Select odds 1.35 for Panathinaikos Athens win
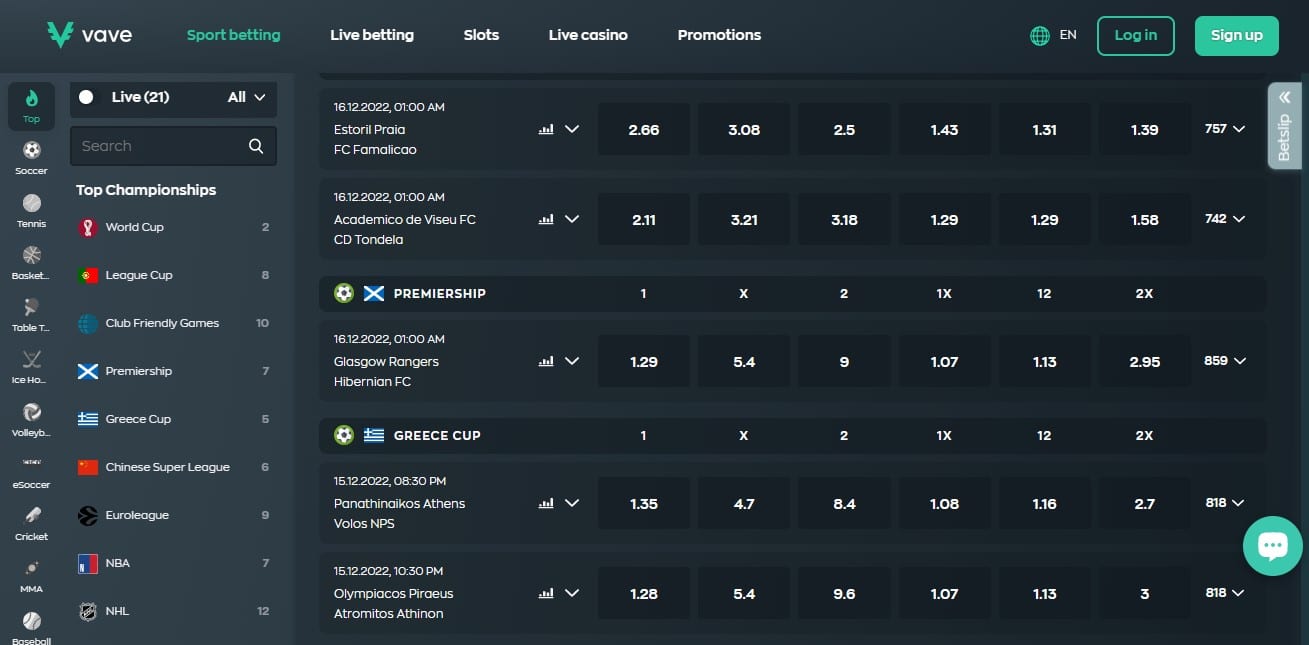 [x=643, y=503]
